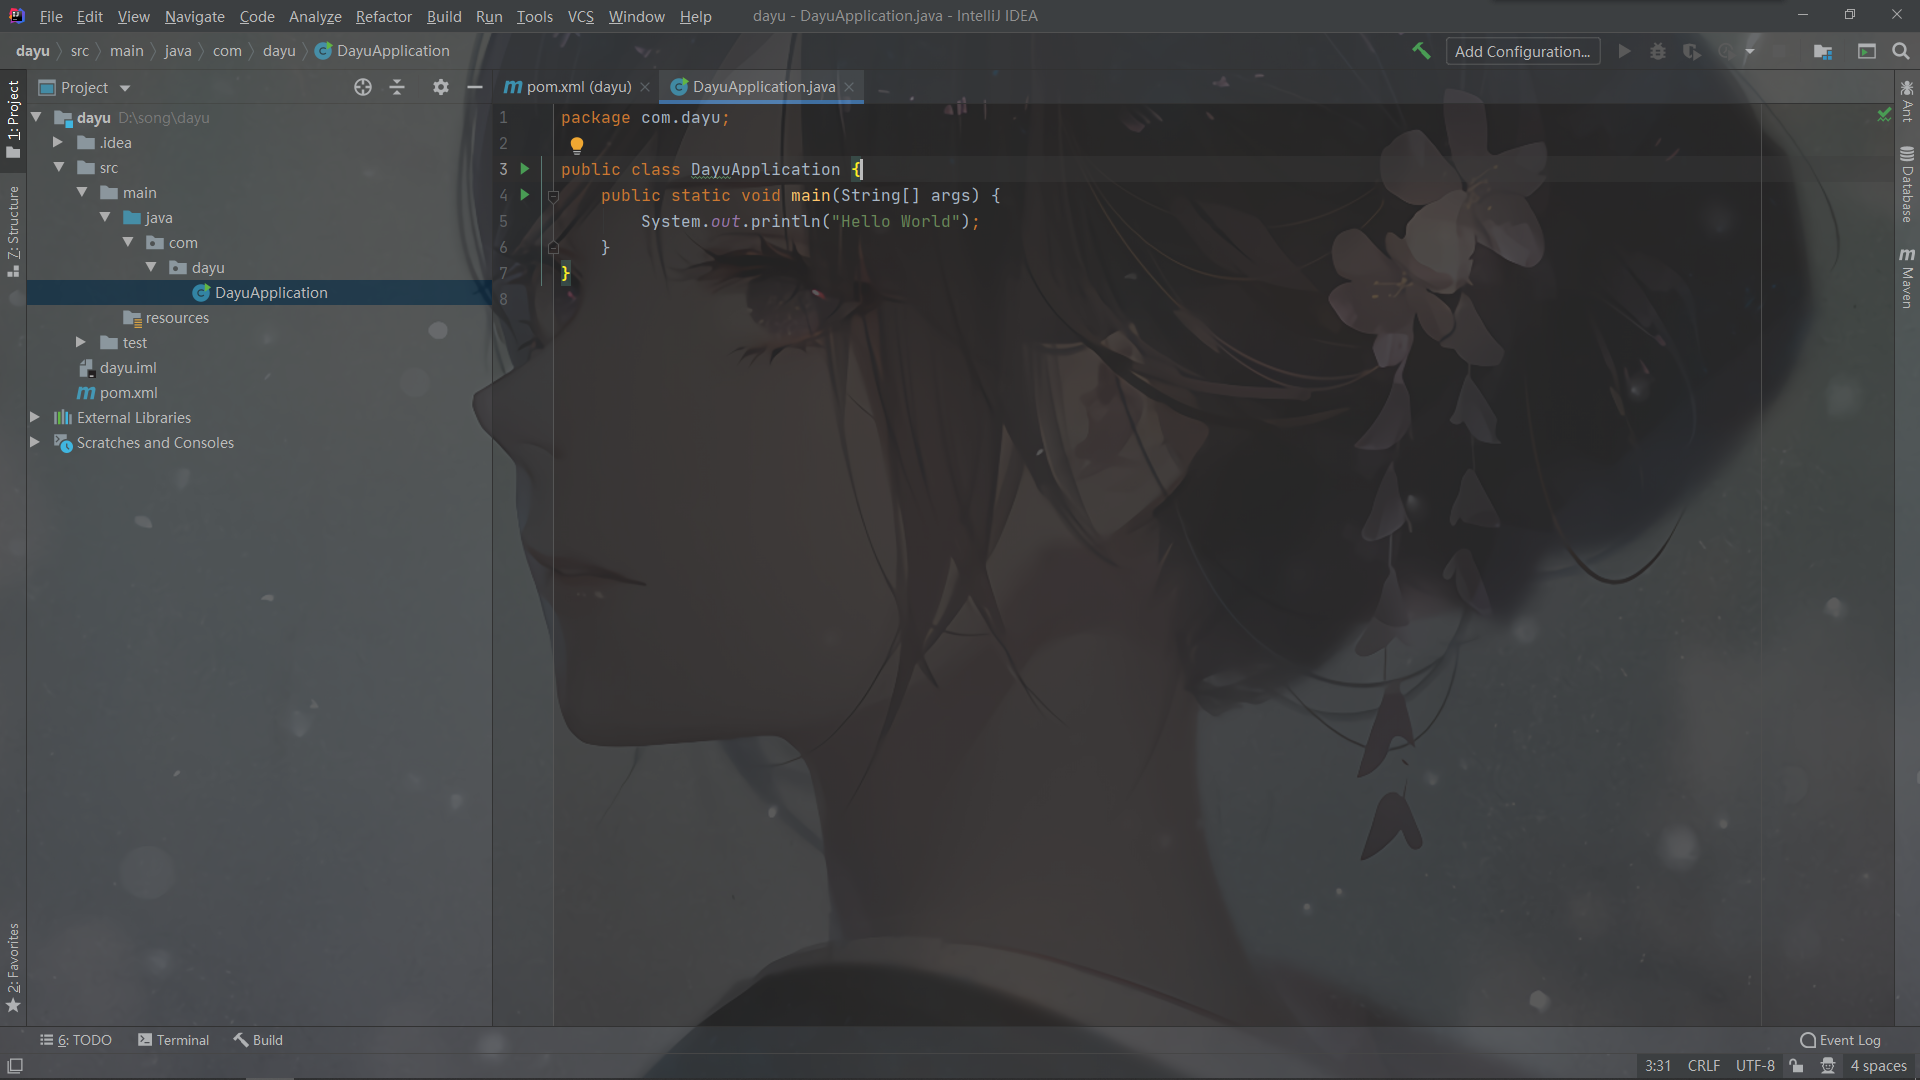This screenshot has width=1920, height=1080.
Task: Open the Project view dropdown
Action: tap(125, 88)
